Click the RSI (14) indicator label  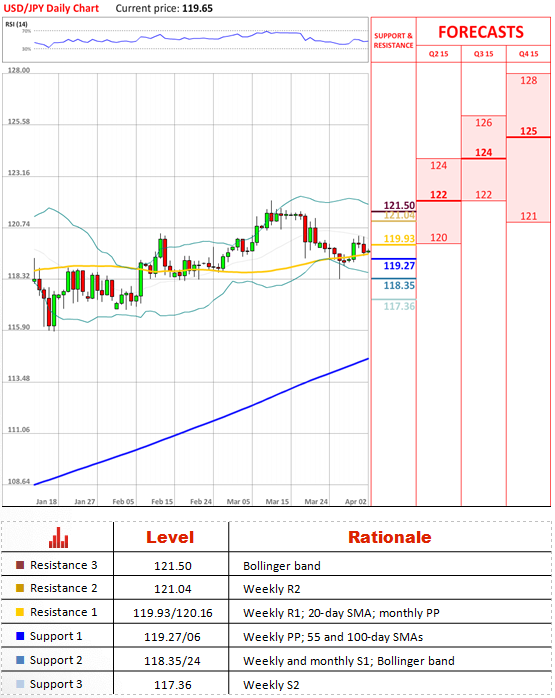[16, 24]
